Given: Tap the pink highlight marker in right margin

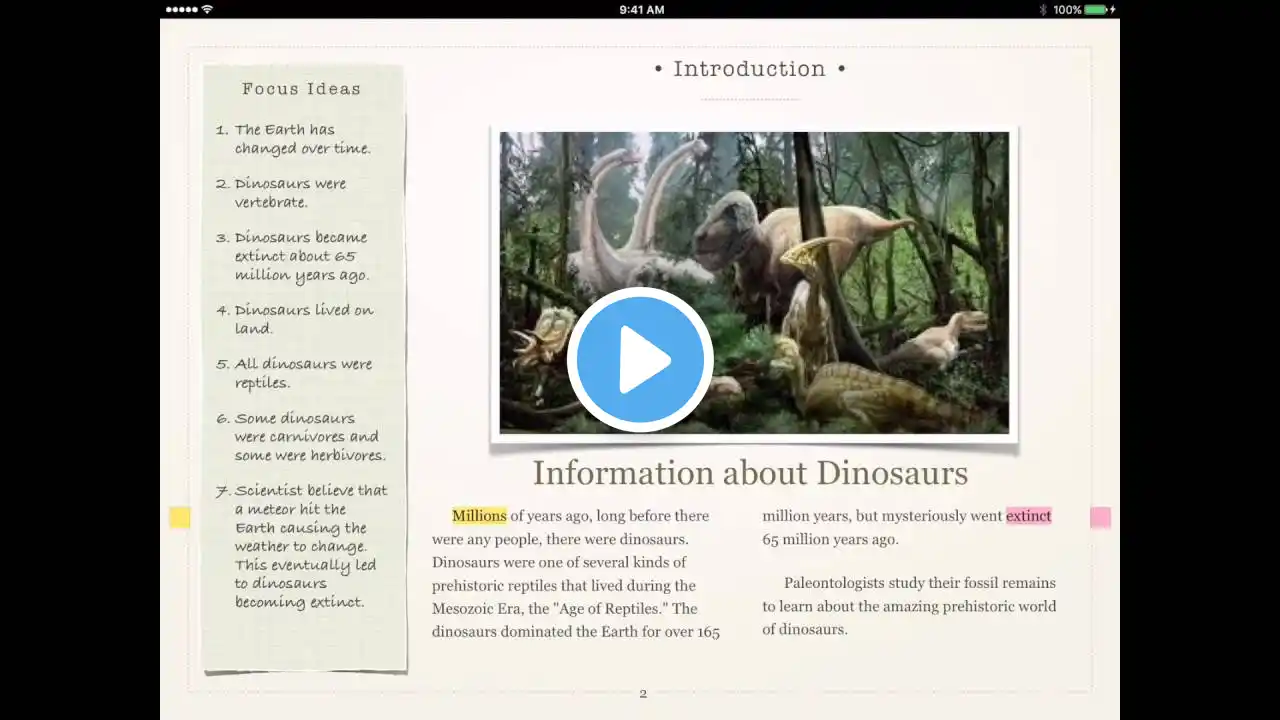Looking at the screenshot, I should (x=1100, y=517).
